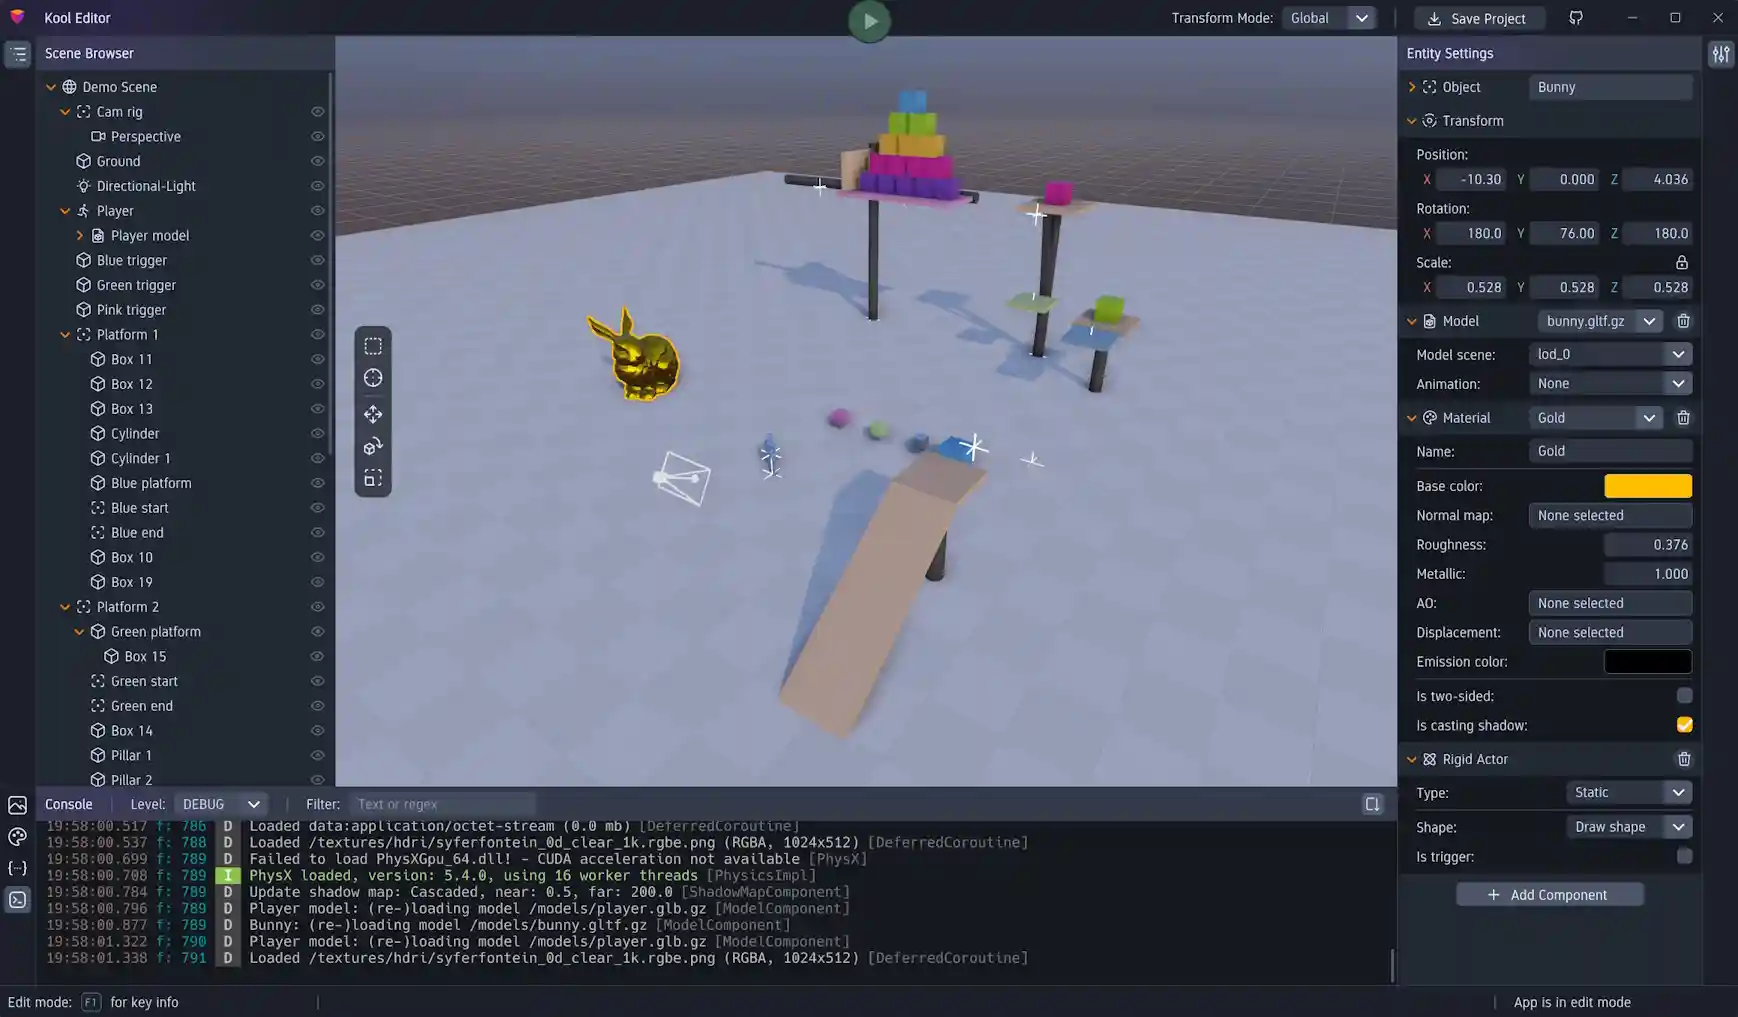Hide the Green platform object
Screen dimensions: 1738x1017
[317, 632]
